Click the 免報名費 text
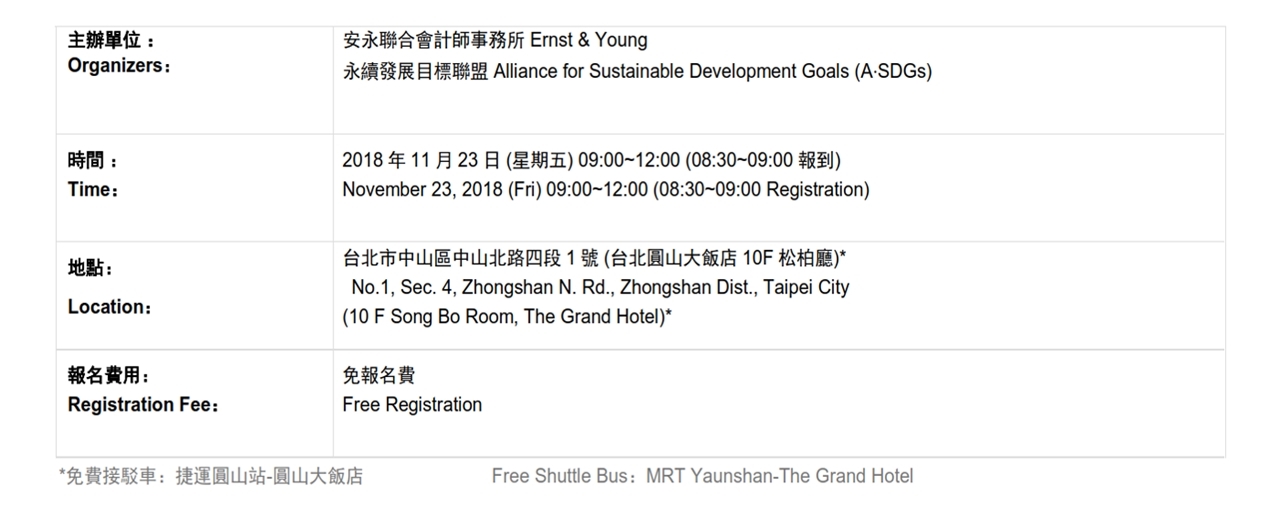1280x517 pixels. coord(378,376)
